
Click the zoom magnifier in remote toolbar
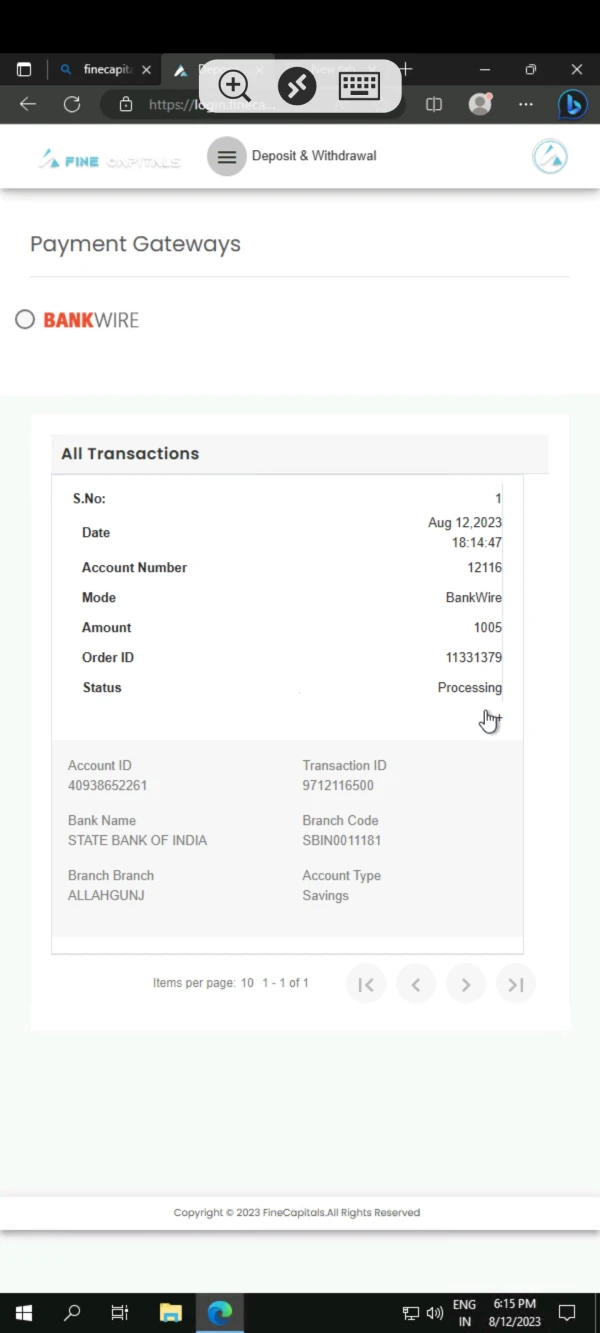[x=234, y=86]
